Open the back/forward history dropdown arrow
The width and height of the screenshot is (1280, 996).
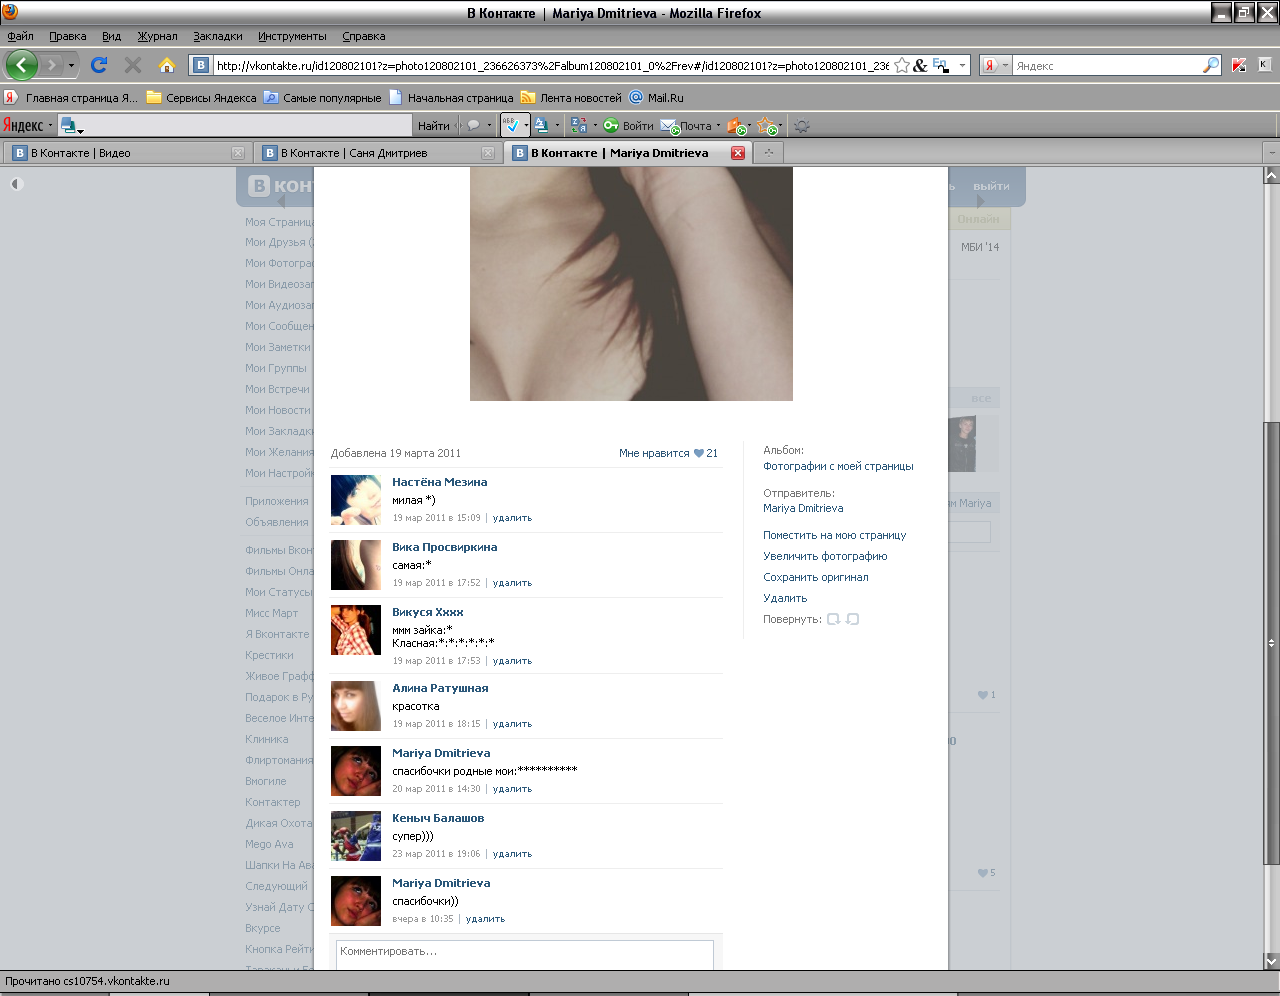click(71, 66)
